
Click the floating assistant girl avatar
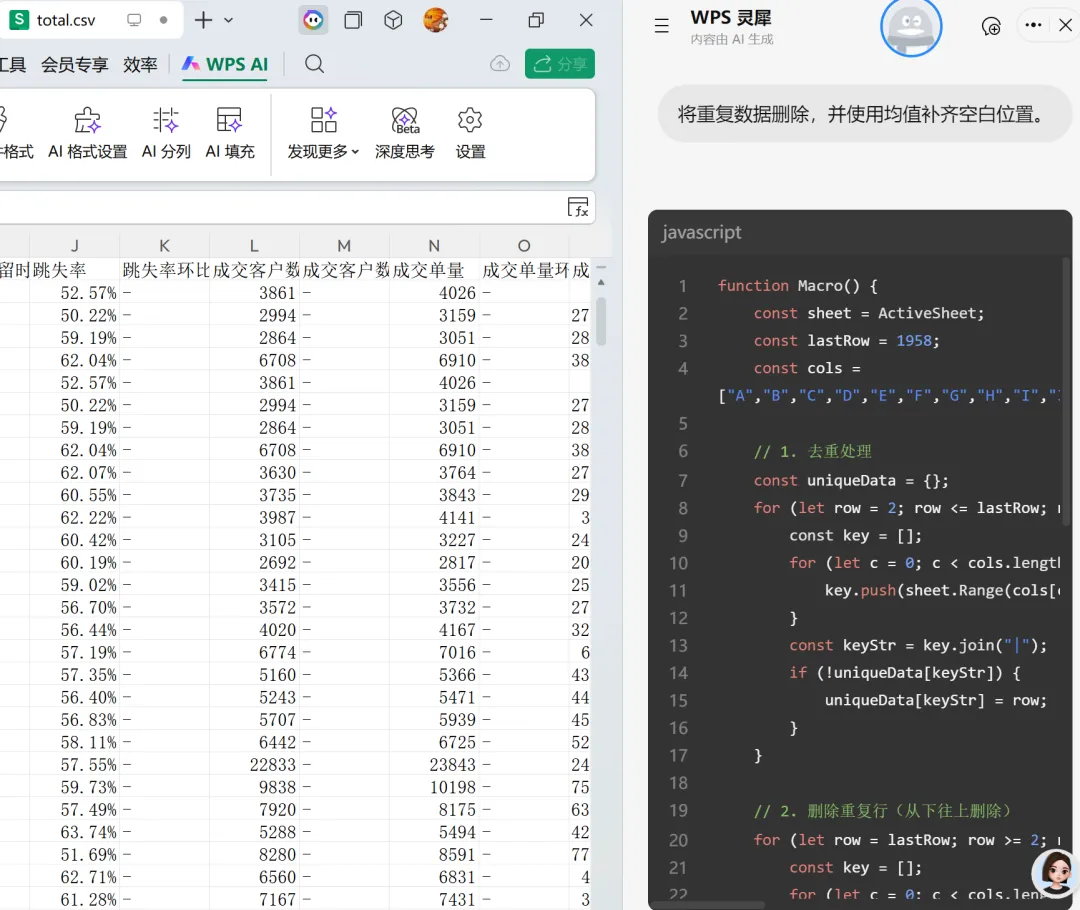pos(1055,874)
